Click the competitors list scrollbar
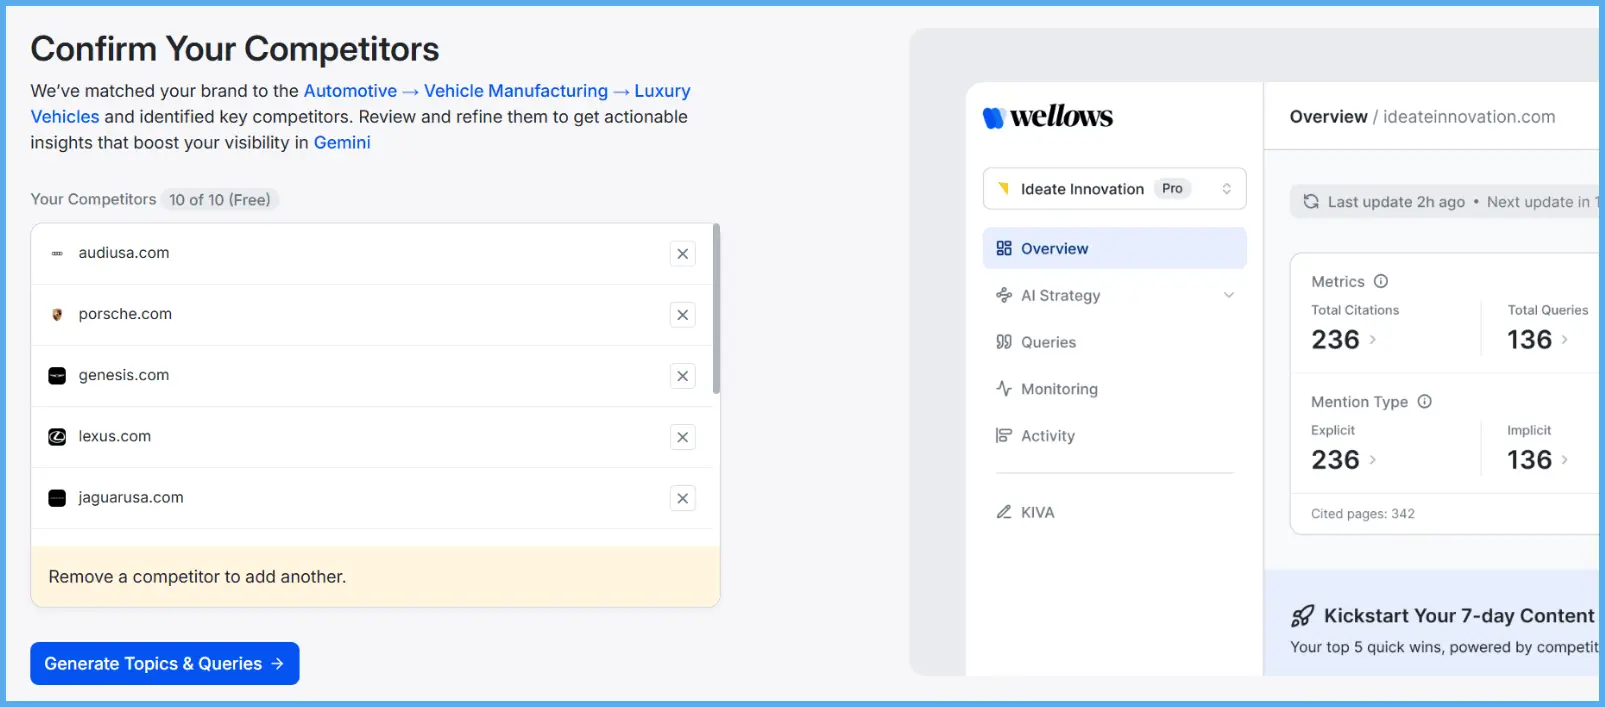 click(x=716, y=309)
